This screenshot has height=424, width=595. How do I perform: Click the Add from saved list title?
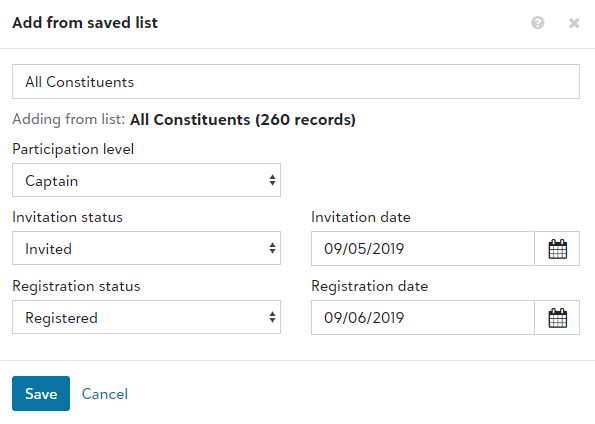[x=85, y=23]
